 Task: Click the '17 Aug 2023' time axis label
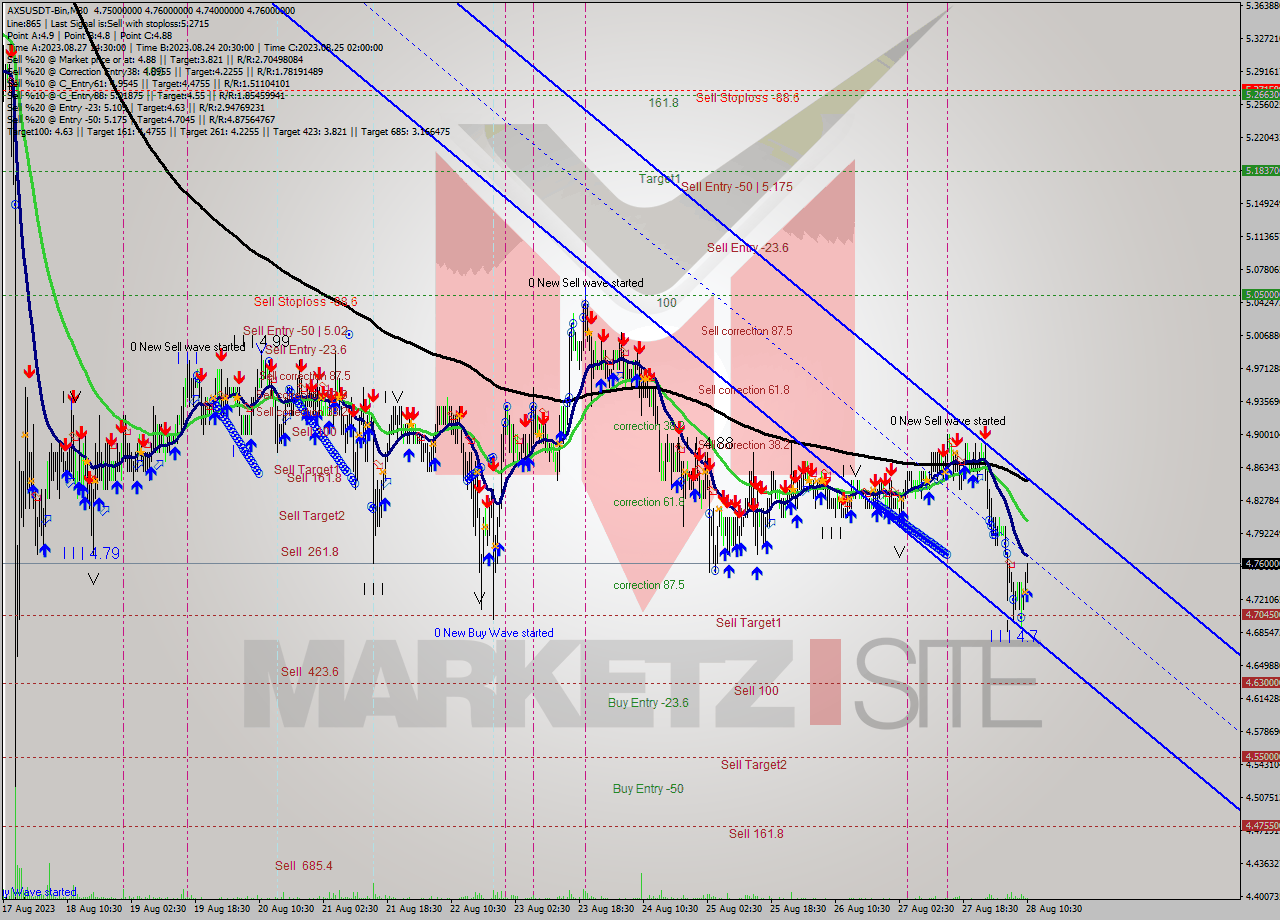(x=30, y=909)
